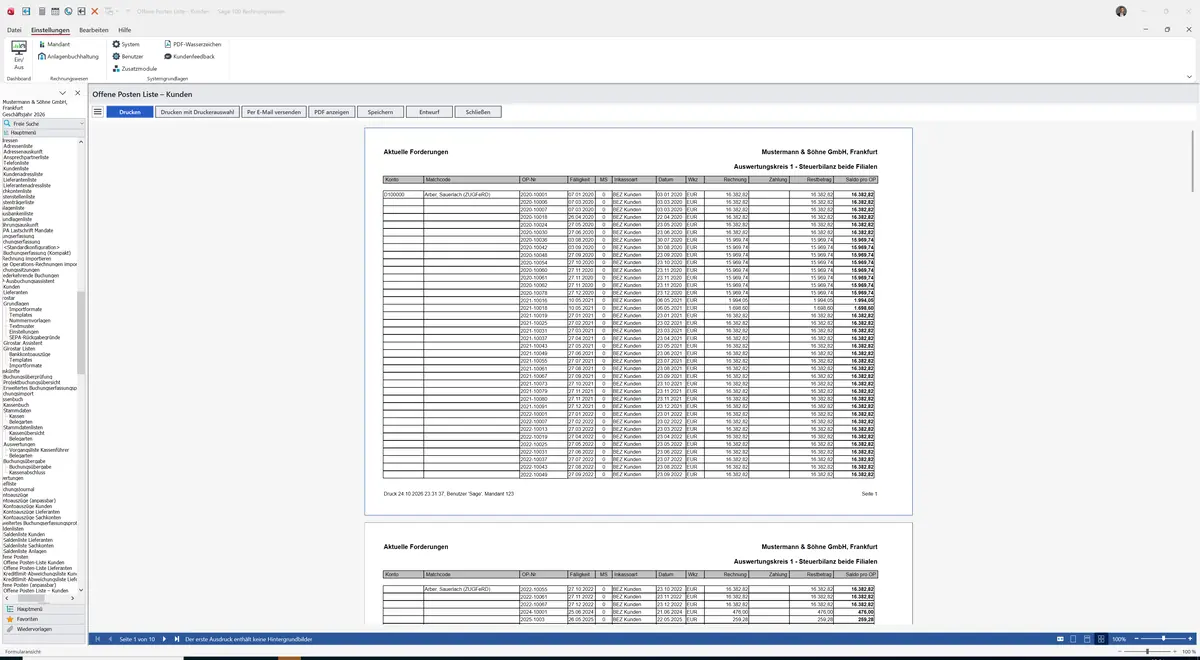Screen dimensions: 1200x660
Task: Select Kreditlimit-Abweichungsliste Lieferanten in the tree
Action: pyautogui.click(x=40, y=579)
